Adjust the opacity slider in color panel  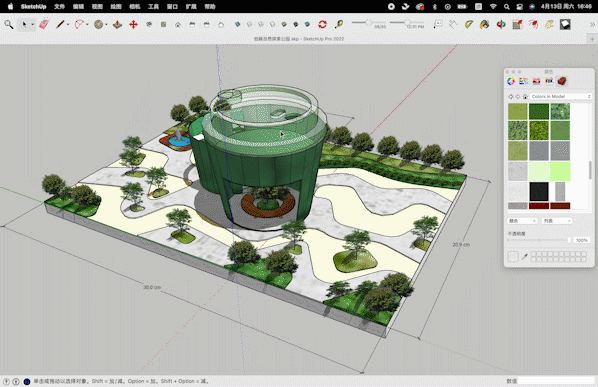539,240
